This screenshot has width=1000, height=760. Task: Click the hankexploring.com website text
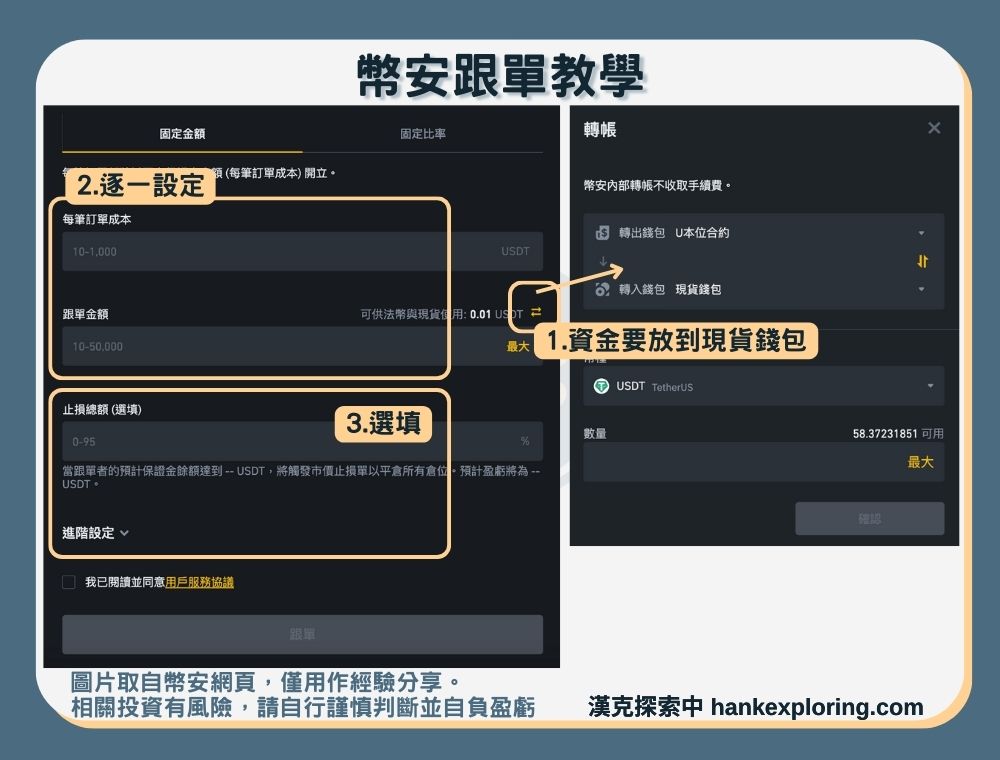point(817,707)
